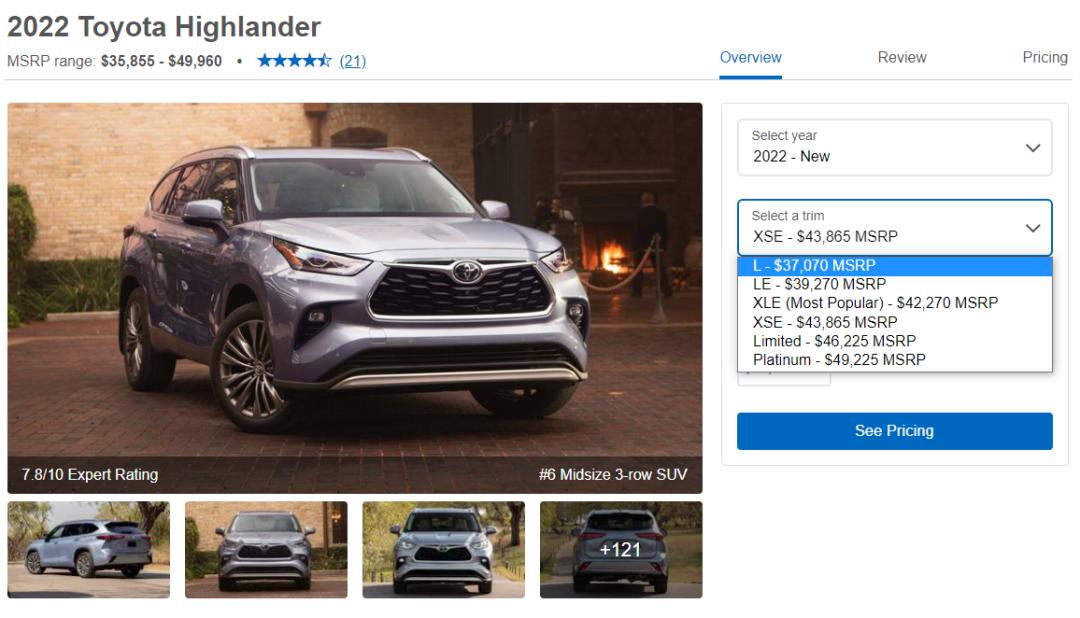The width and height of the screenshot is (1080, 618).
Task: Click the Select year chevron arrow
Action: click(1032, 148)
